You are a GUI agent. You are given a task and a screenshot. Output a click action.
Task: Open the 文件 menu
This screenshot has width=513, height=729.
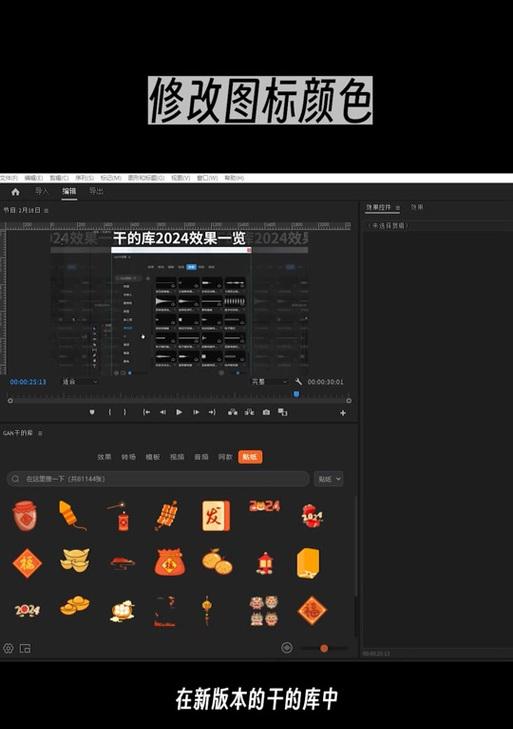click(8, 178)
